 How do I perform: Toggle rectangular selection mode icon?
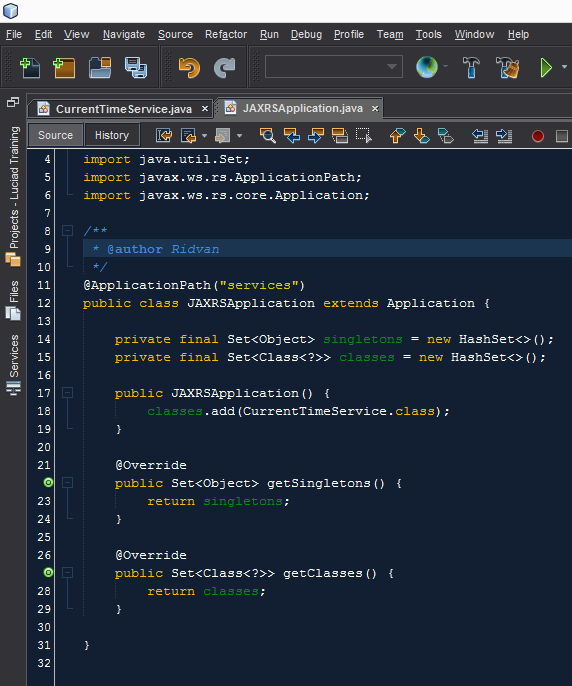[363, 136]
